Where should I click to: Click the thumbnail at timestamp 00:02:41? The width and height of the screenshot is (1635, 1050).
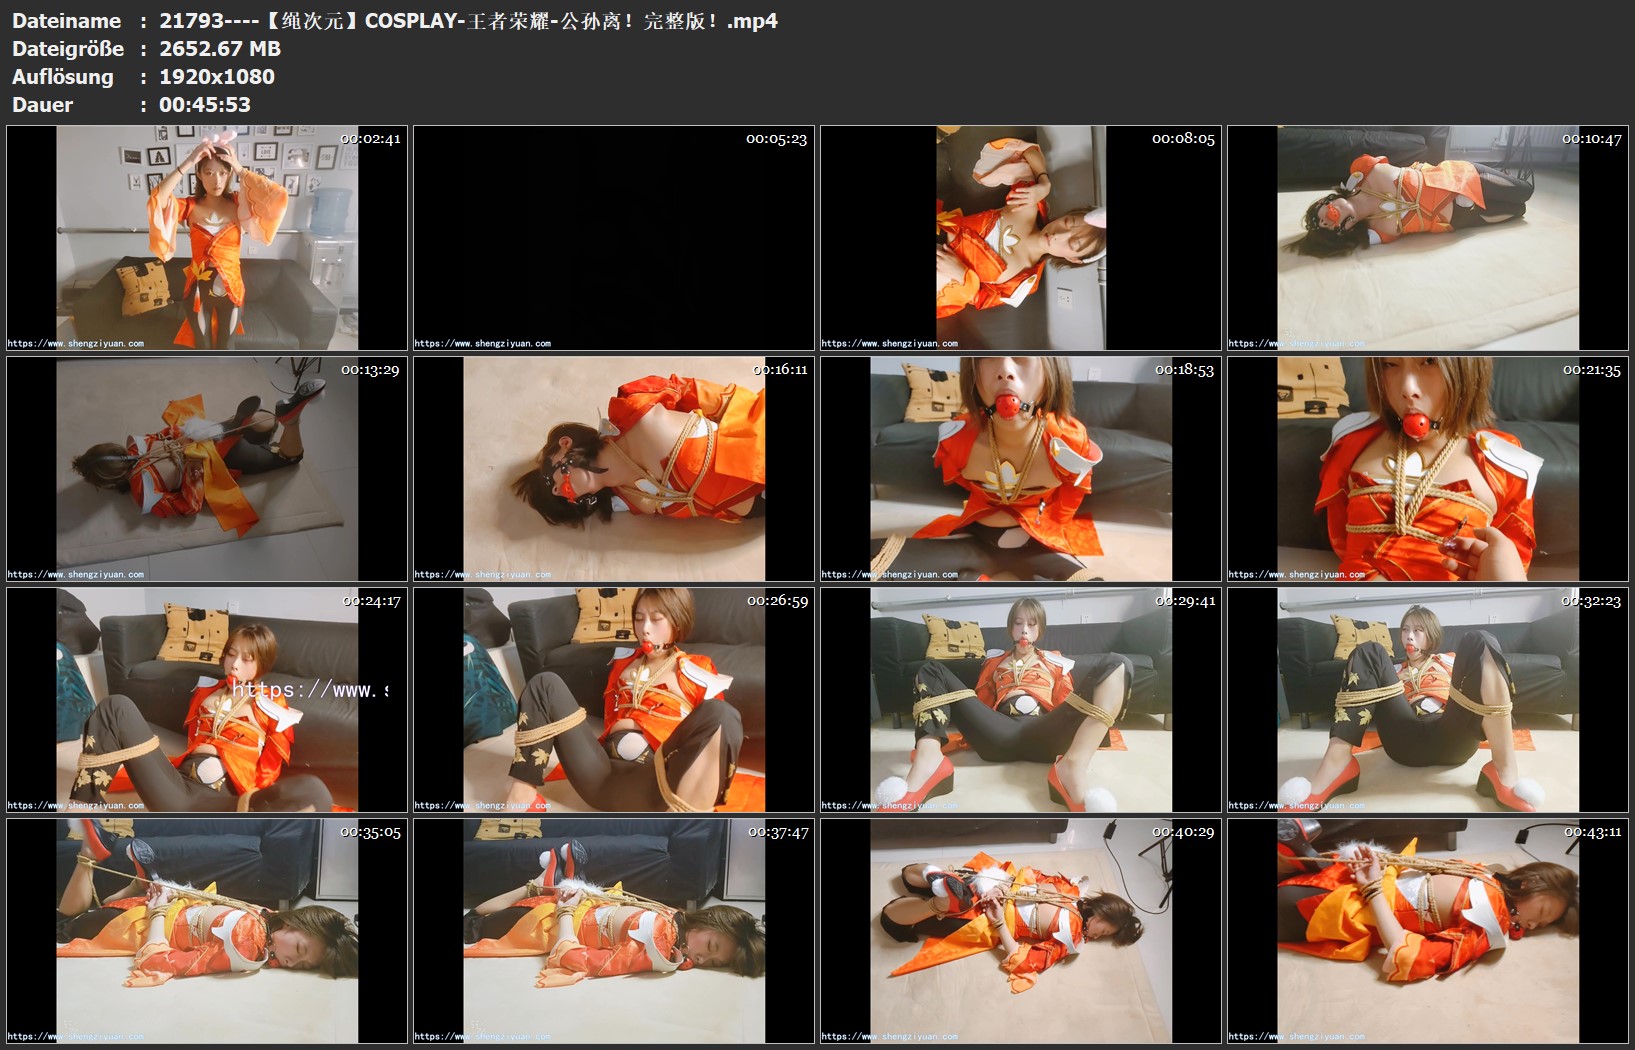[207, 238]
